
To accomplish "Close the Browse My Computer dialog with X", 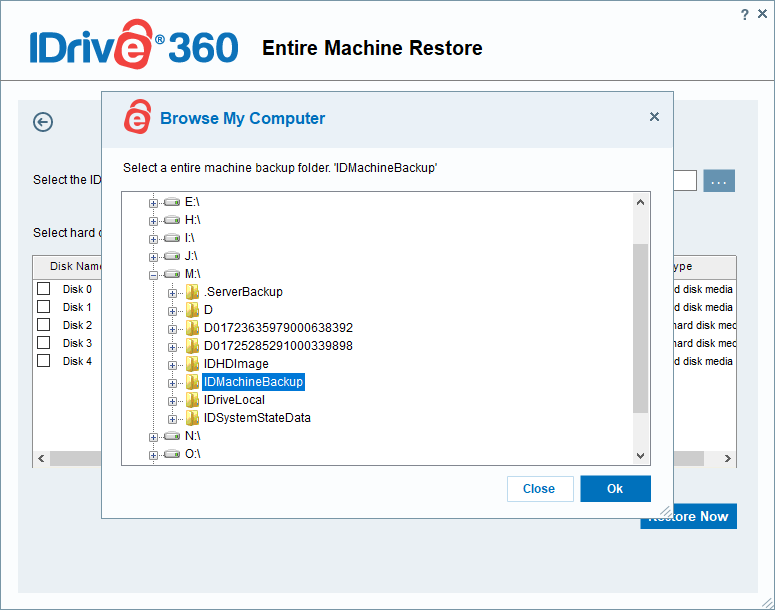I will 654,117.
